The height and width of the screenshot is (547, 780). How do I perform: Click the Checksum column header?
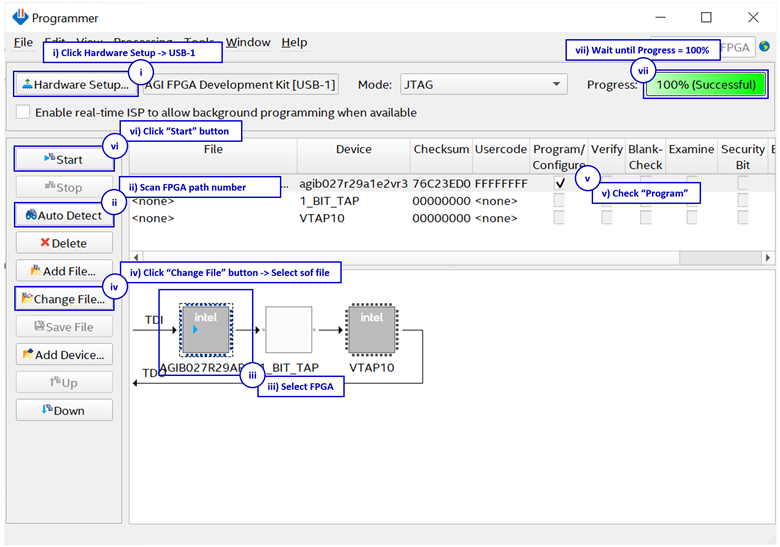pos(440,149)
